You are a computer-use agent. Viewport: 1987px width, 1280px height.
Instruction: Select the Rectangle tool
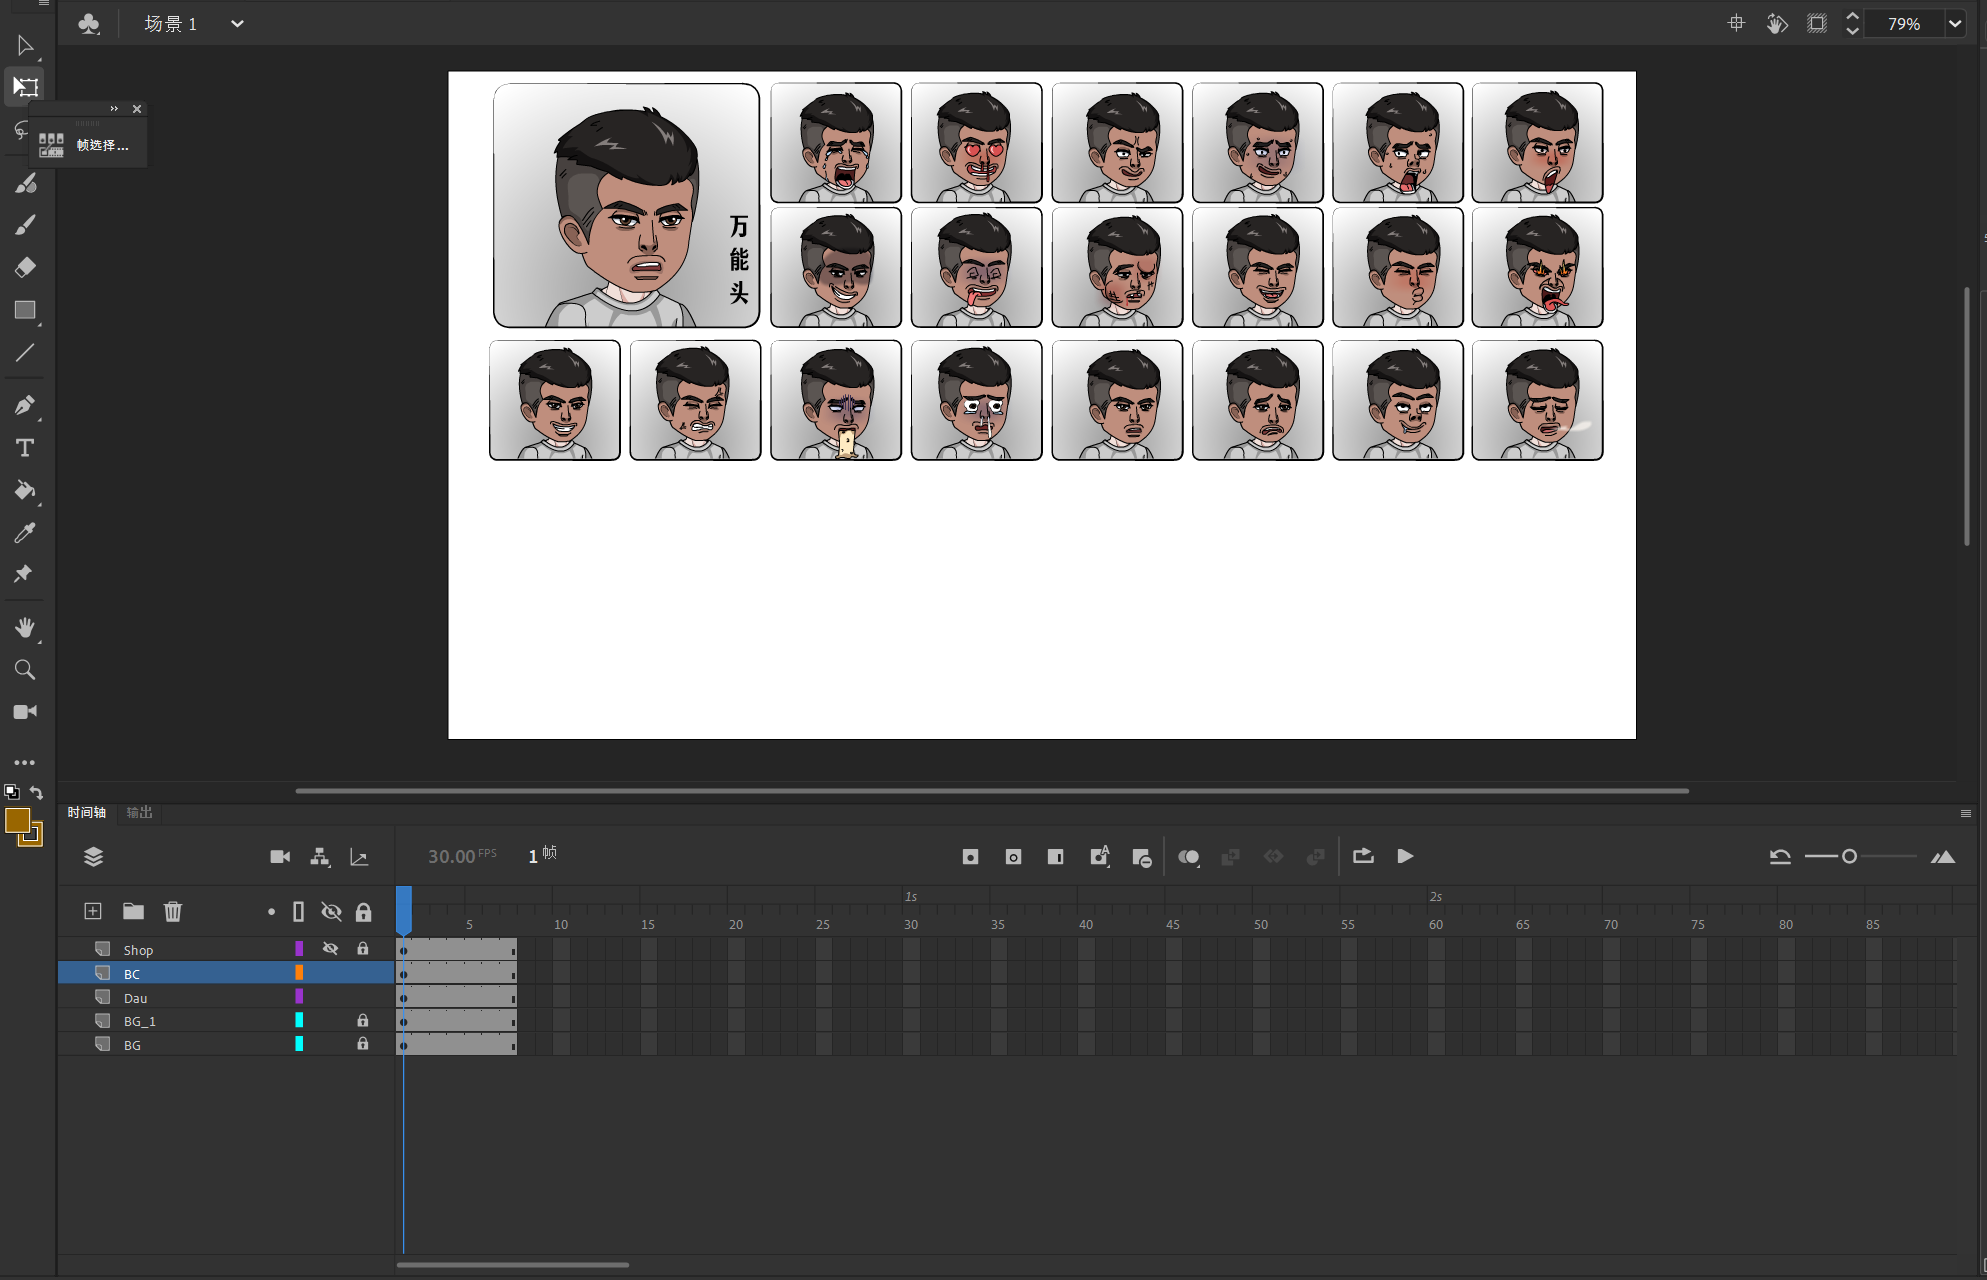click(x=25, y=310)
